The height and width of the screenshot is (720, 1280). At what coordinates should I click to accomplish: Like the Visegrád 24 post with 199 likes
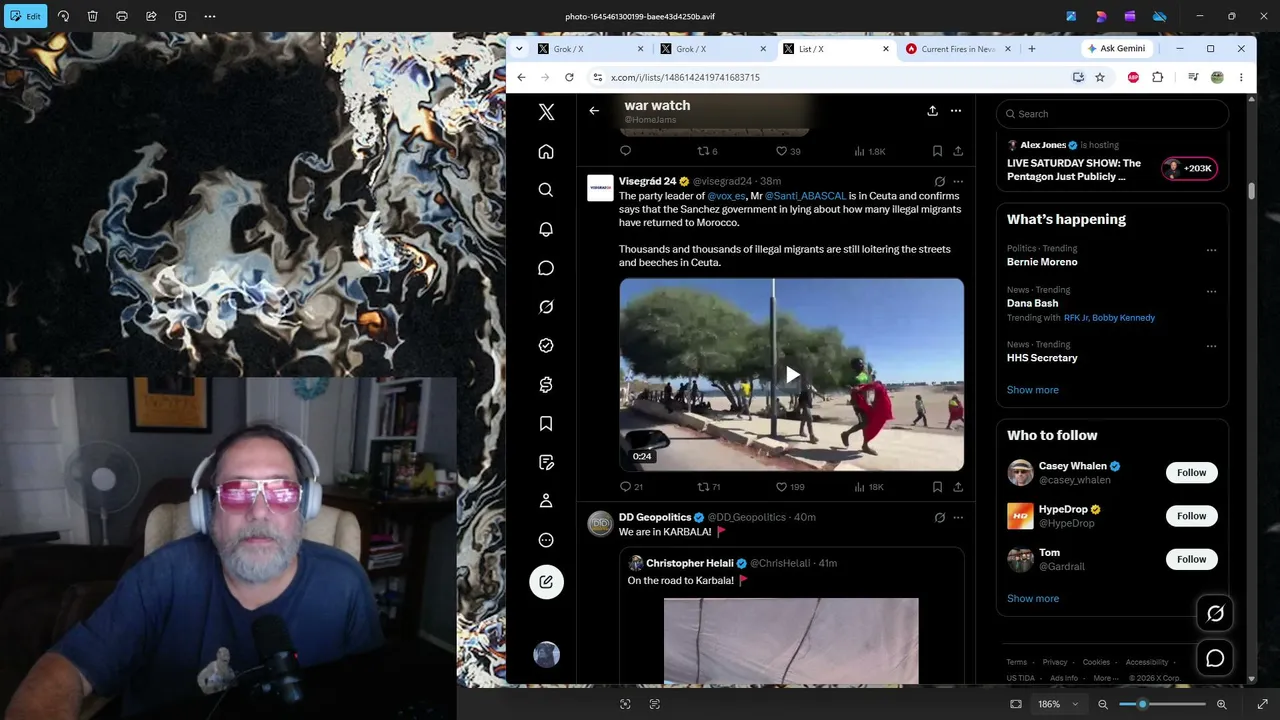point(790,487)
